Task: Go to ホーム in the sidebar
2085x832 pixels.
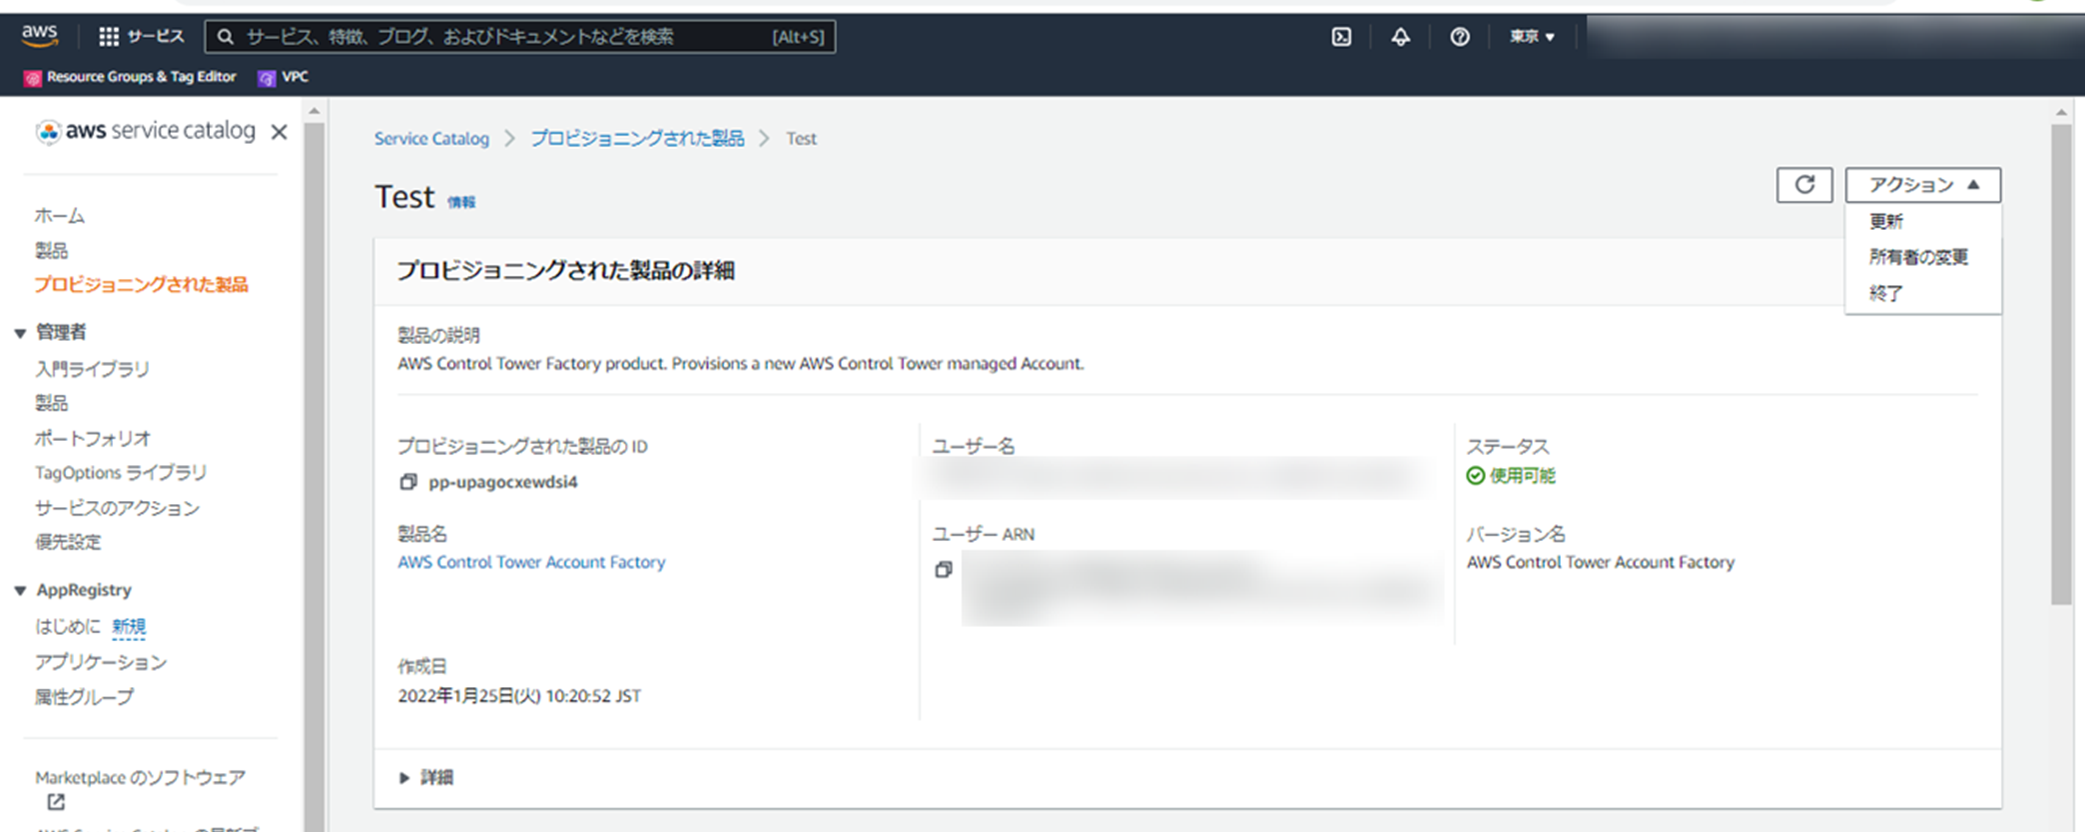Action: [60, 215]
